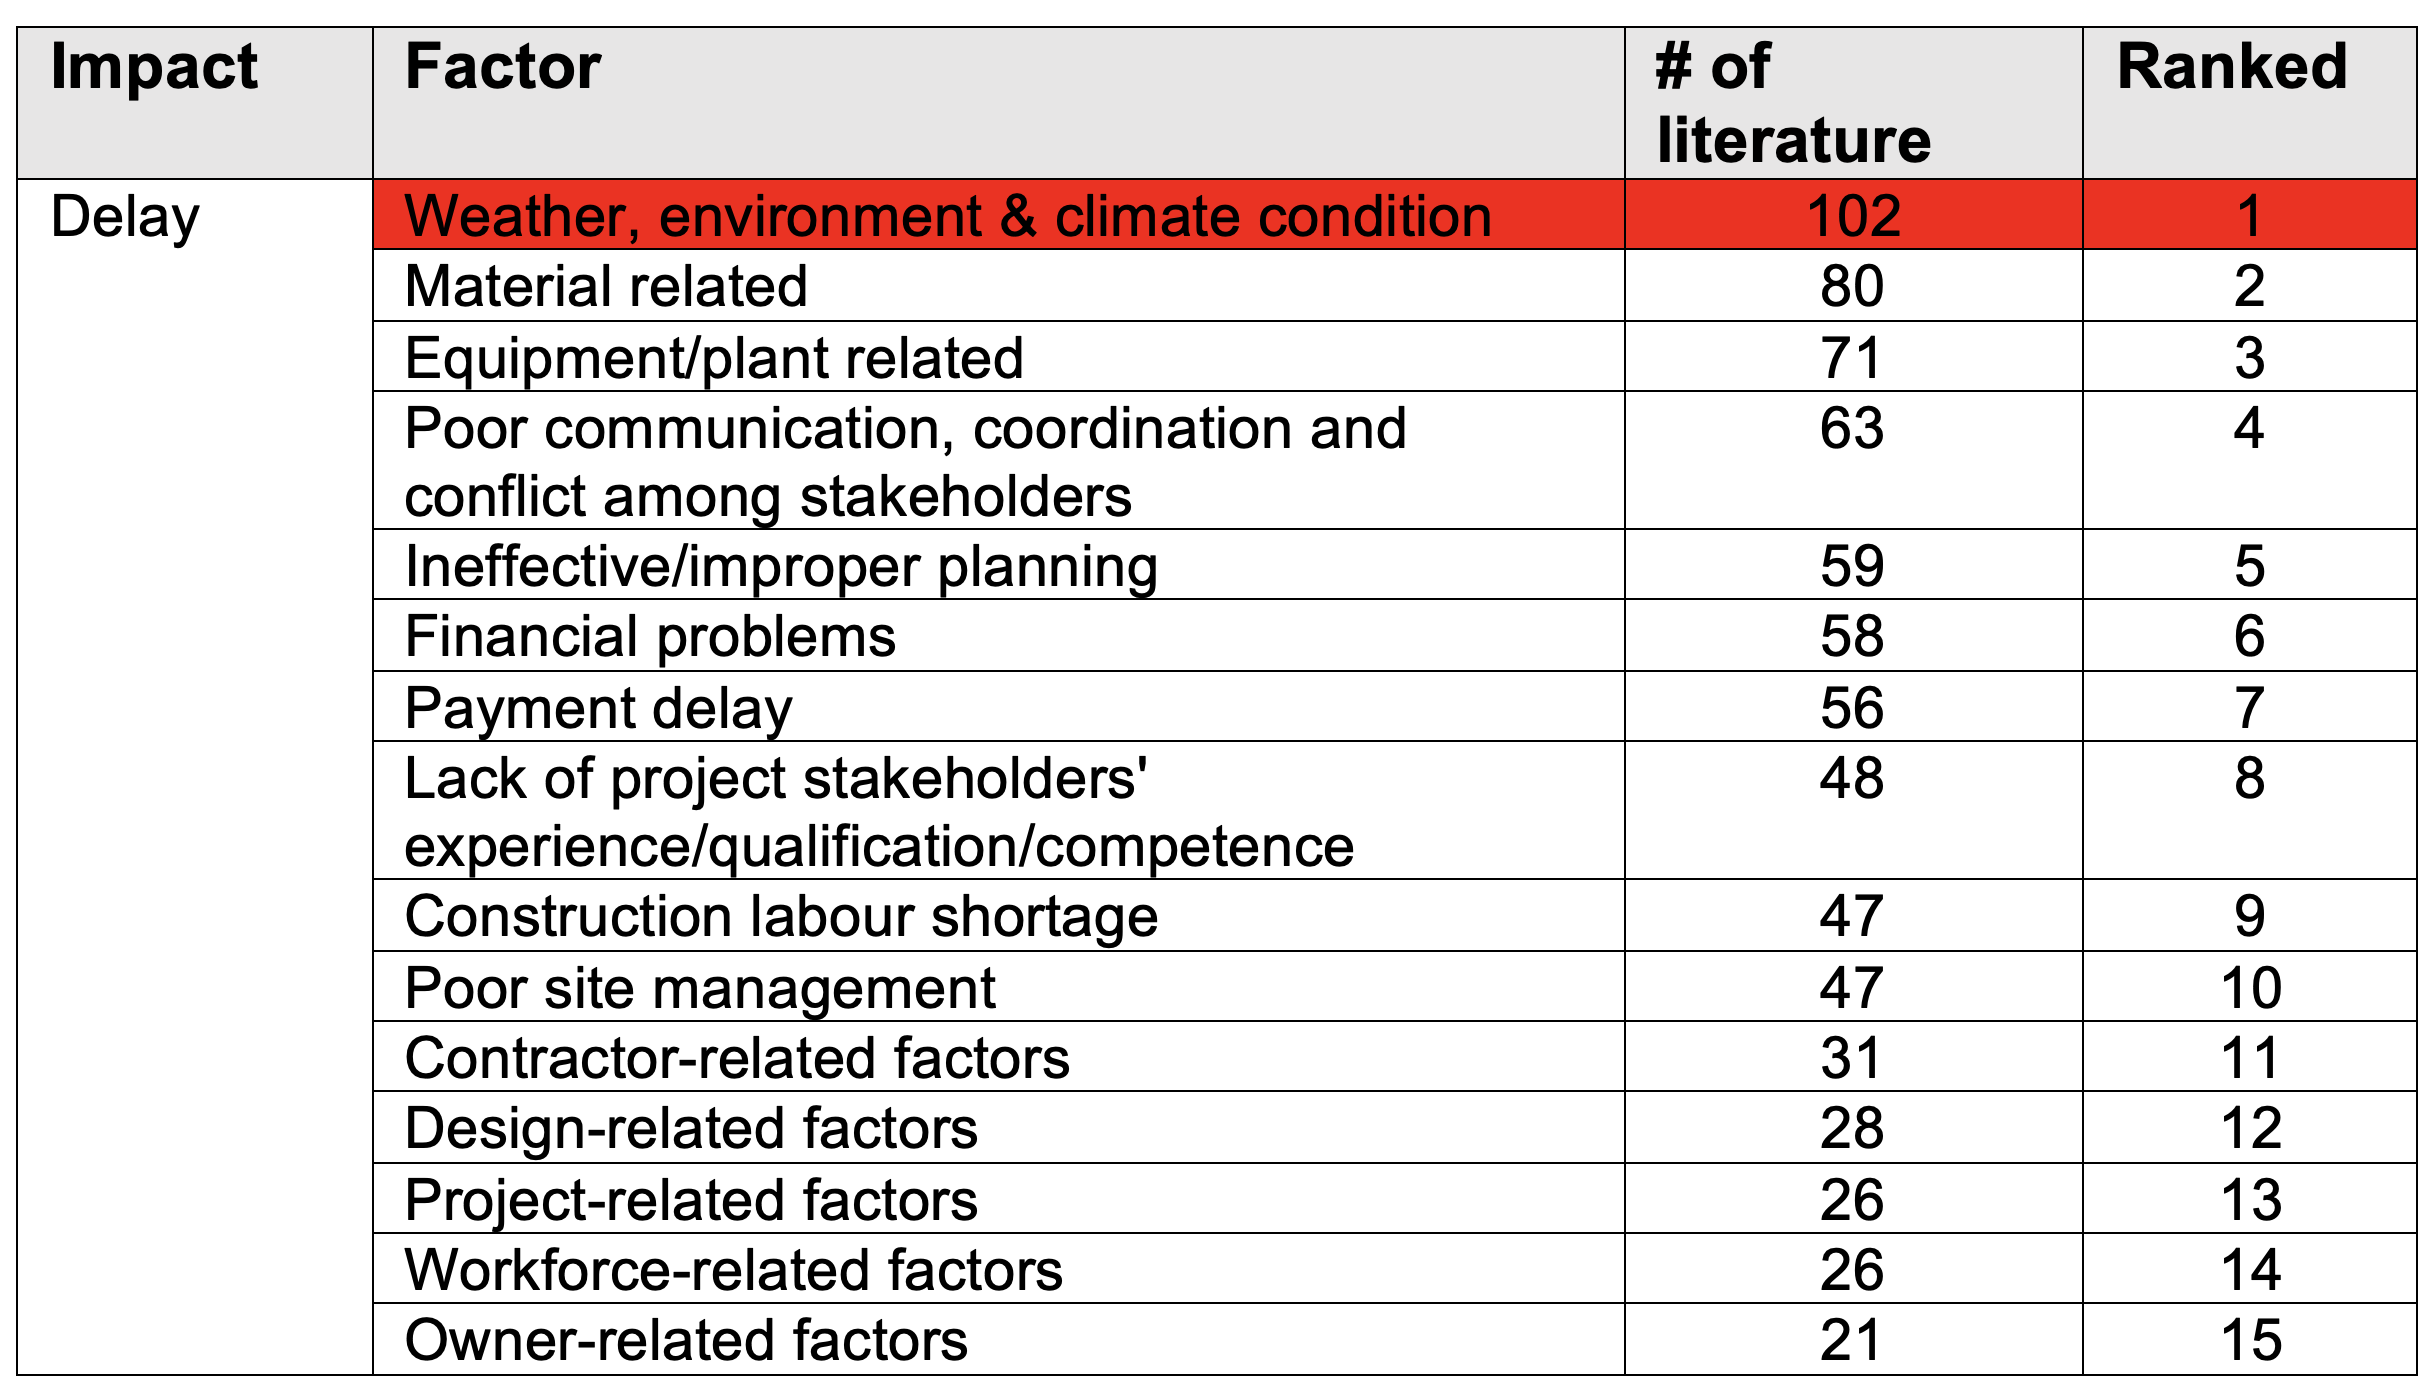Select the rank 15 cell

click(2250, 1340)
